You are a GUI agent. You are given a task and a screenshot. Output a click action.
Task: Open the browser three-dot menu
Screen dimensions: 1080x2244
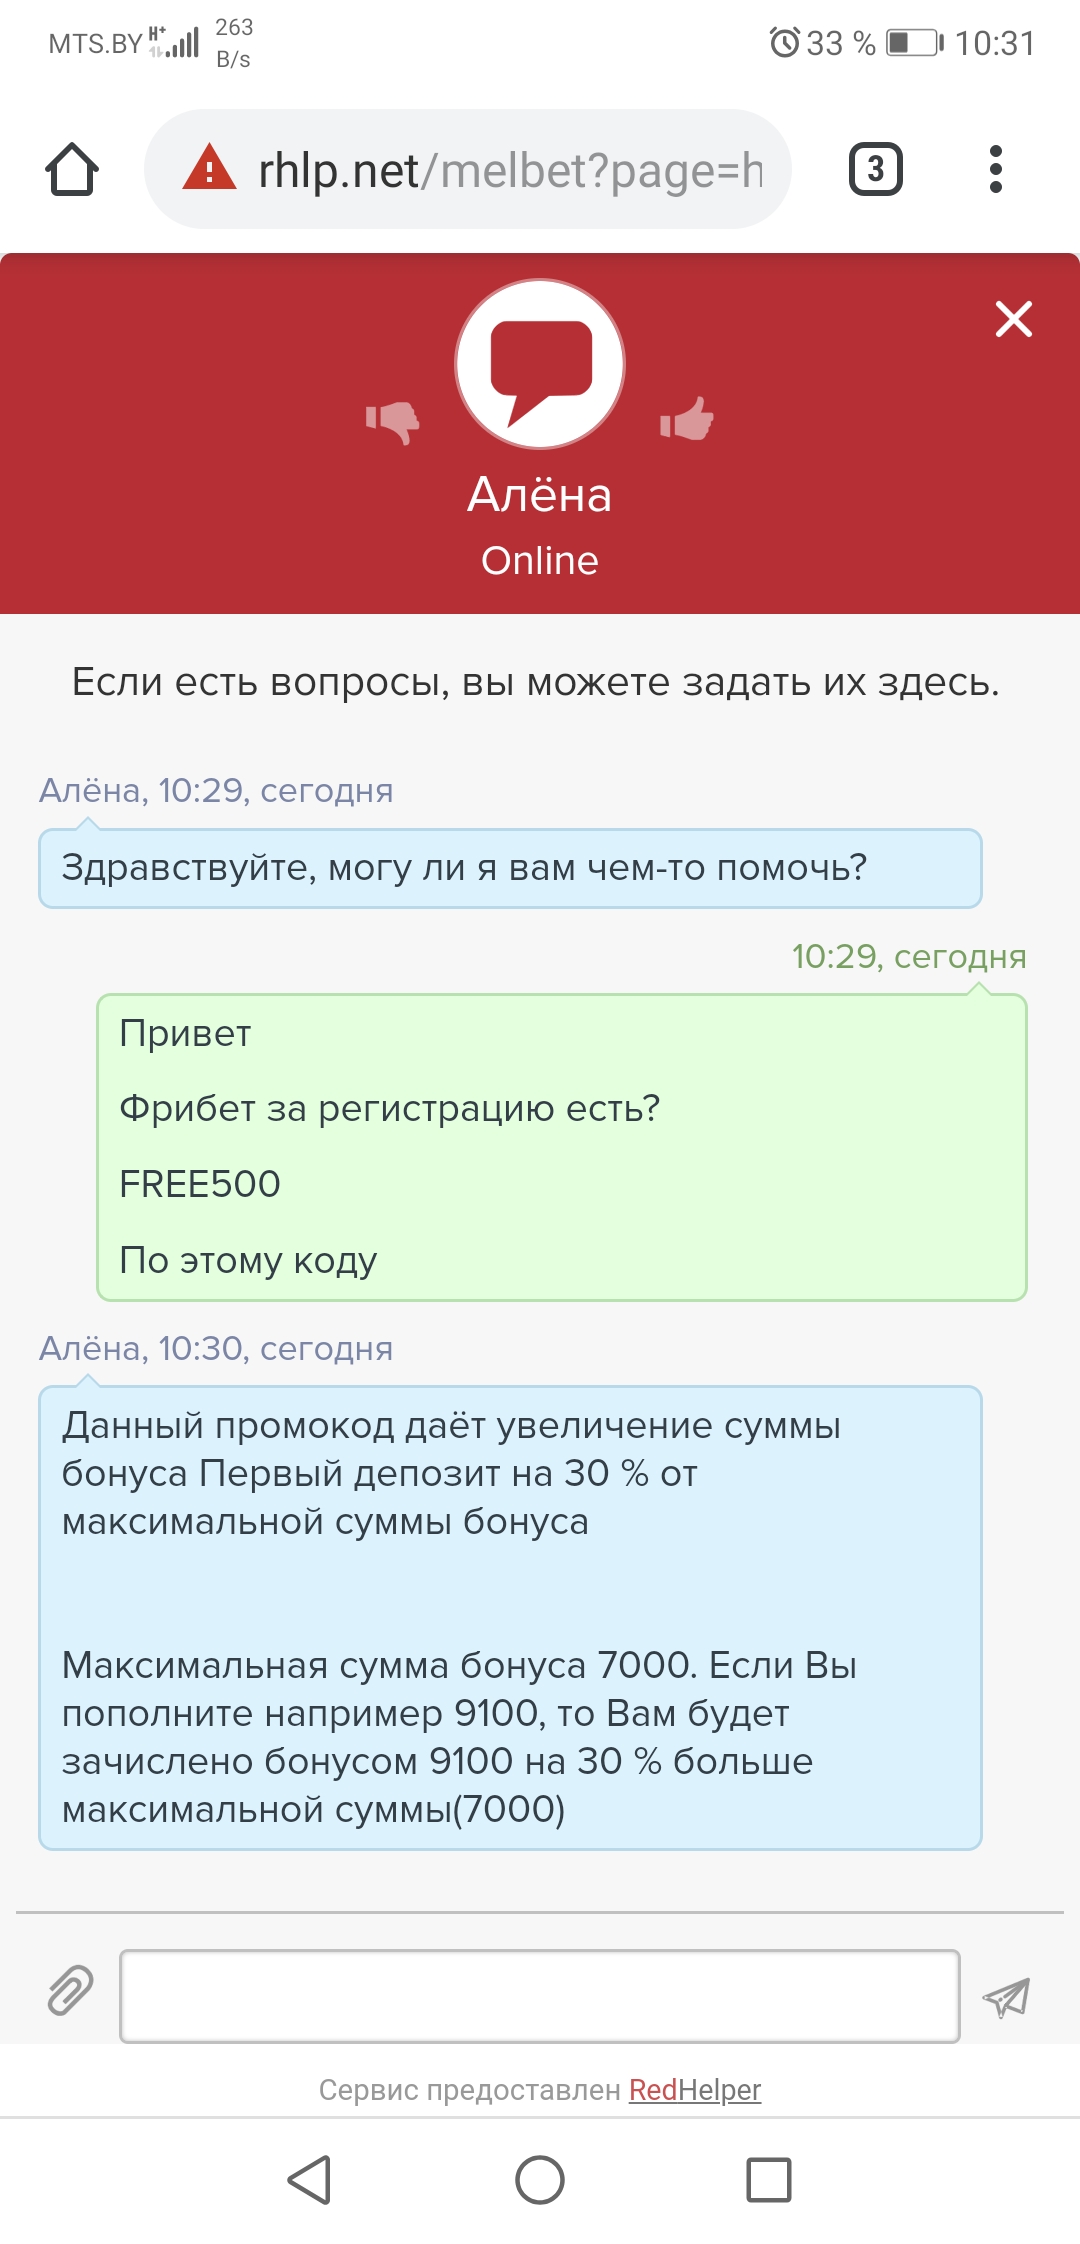click(995, 169)
